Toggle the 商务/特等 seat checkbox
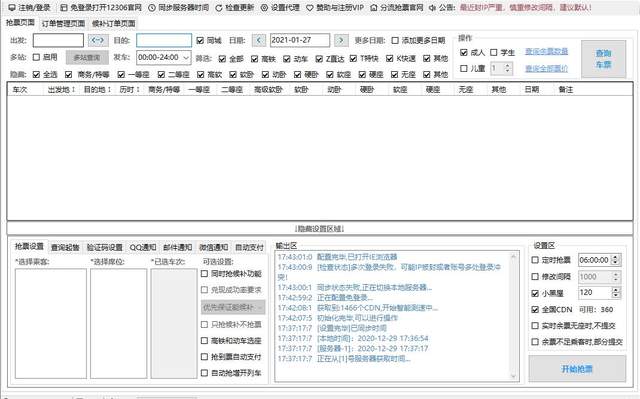Viewport: 640px width, 399px height. coord(69,75)
